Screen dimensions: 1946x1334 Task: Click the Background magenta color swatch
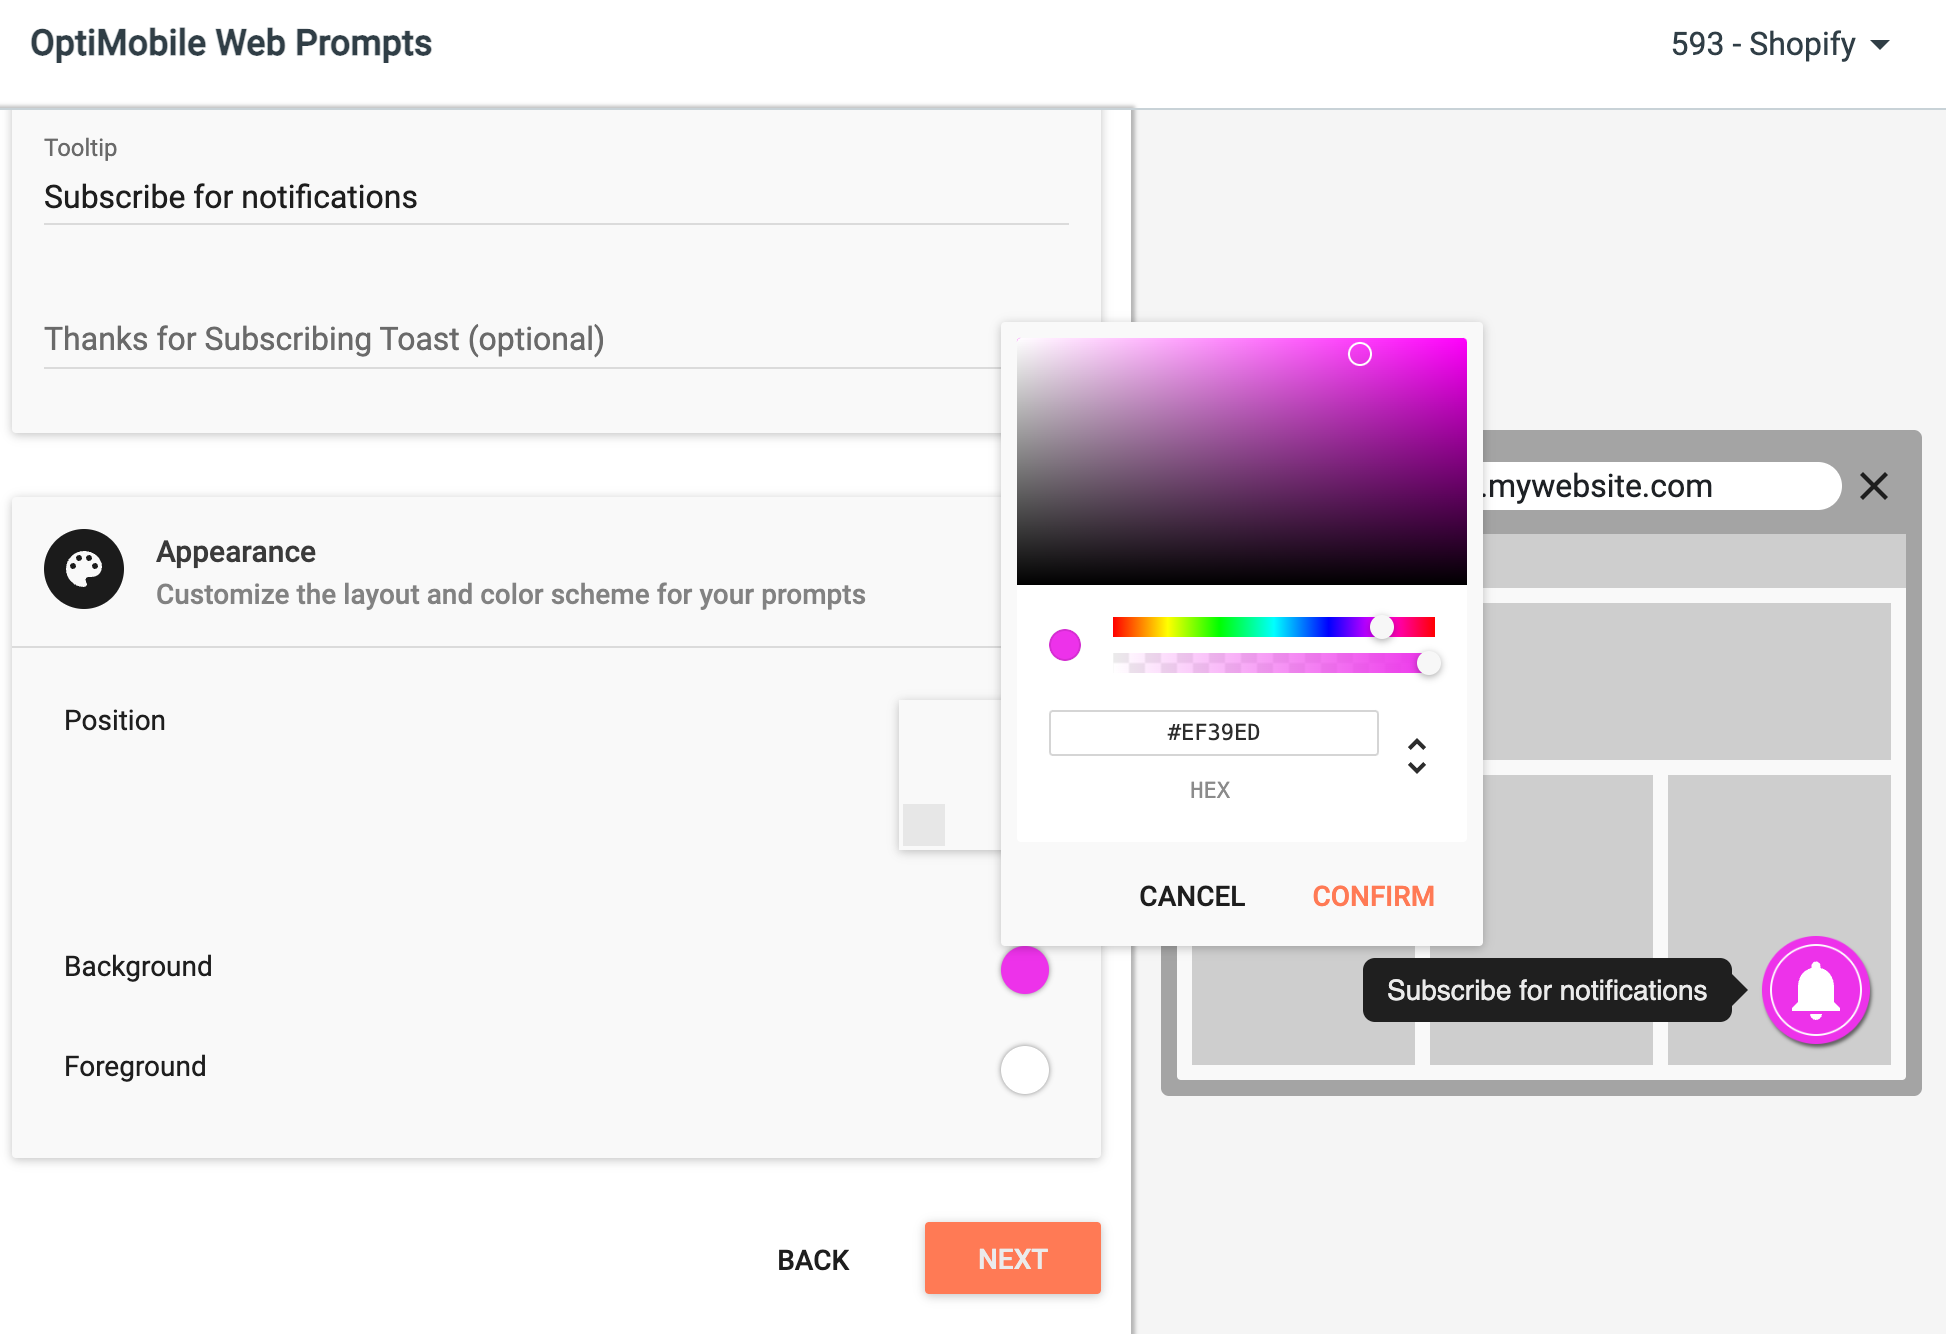click(x=1025, y=970)
